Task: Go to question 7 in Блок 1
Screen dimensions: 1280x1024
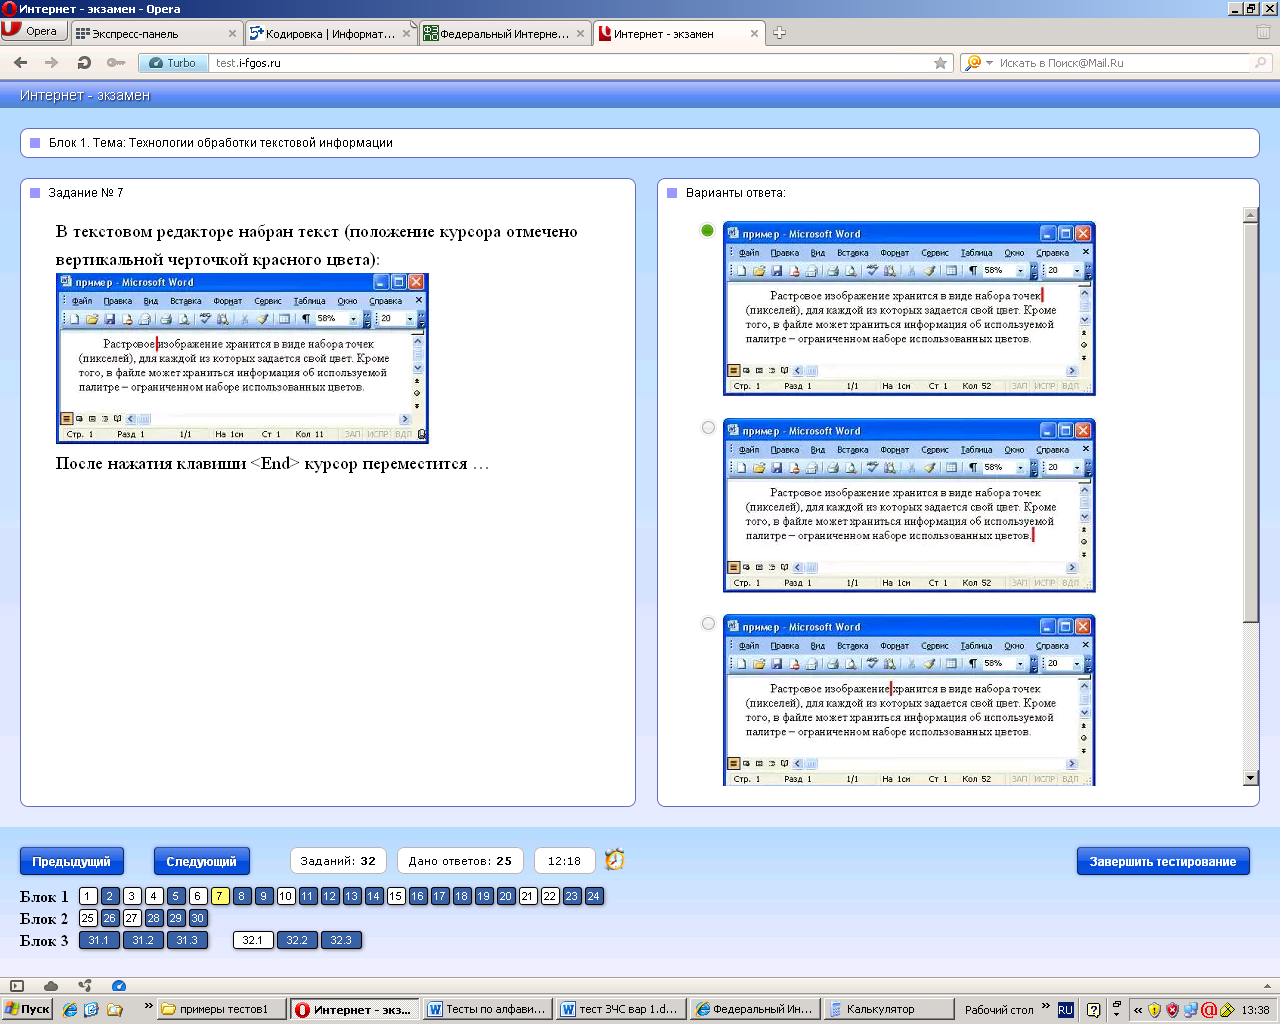Action: tap(220, 896)
